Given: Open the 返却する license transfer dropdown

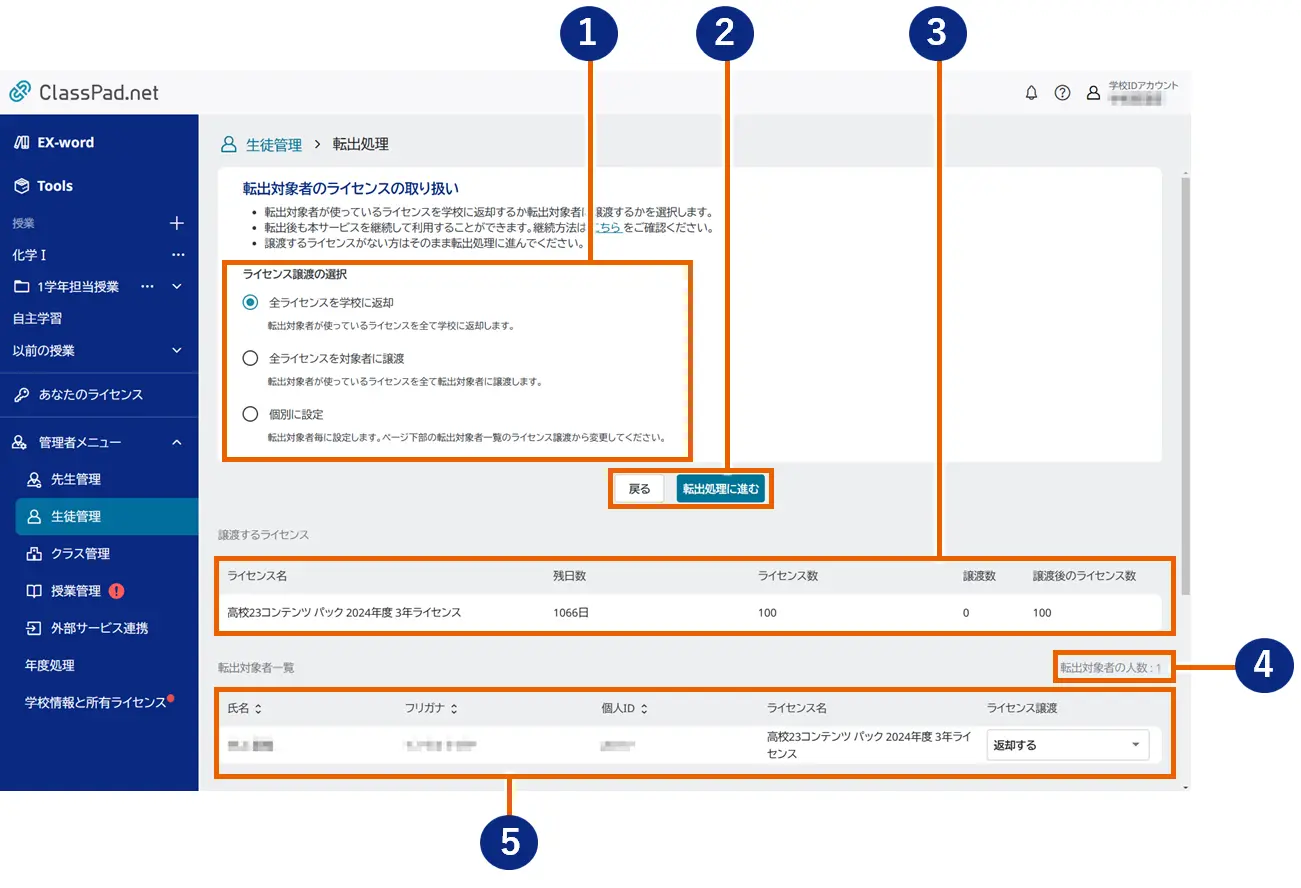Looking at the screenshot, I should (x=1067, y=745).
